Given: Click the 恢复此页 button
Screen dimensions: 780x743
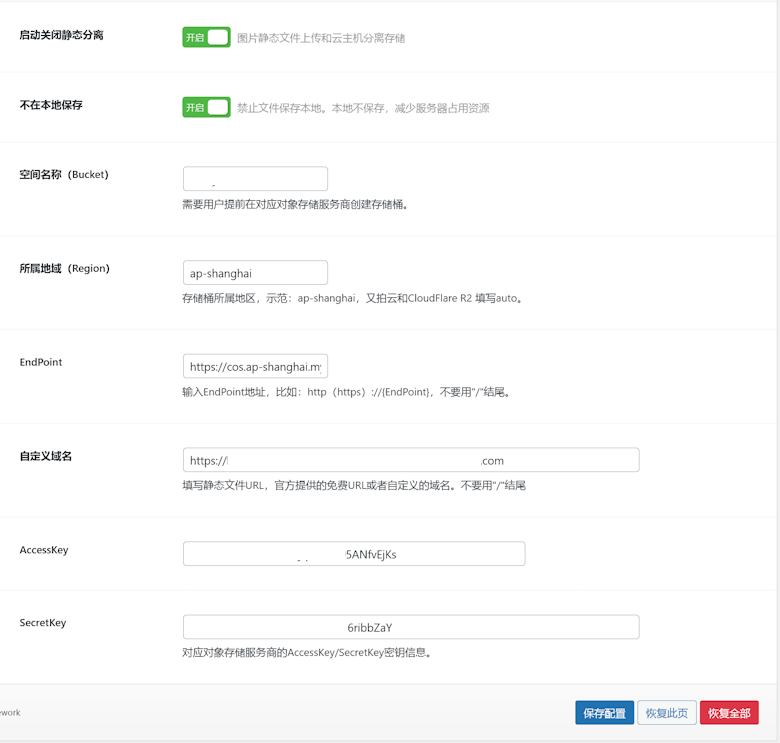Looking at the screenshot, I should 667,713.
